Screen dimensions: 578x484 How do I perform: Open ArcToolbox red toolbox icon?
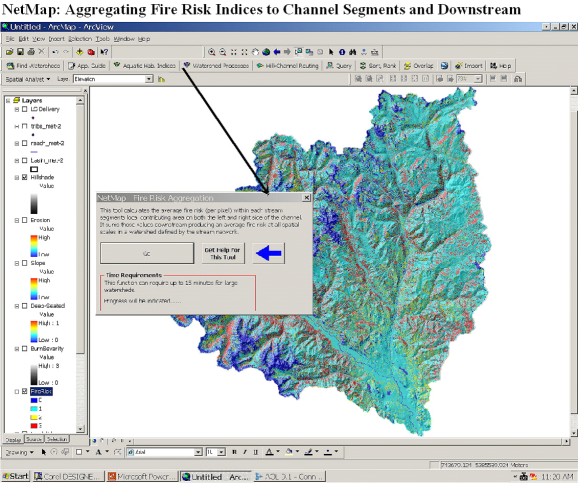(x=91, y=52)
